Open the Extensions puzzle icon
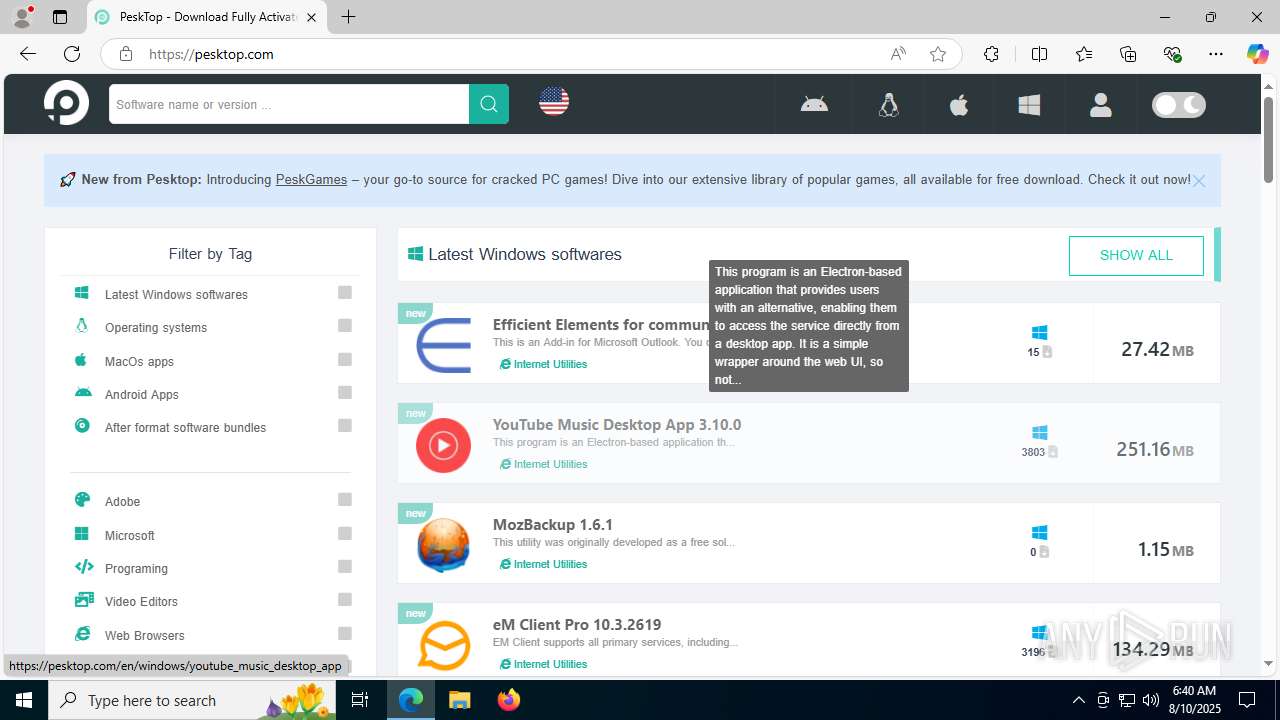The image size is (1280, 720). click(991, 54)
